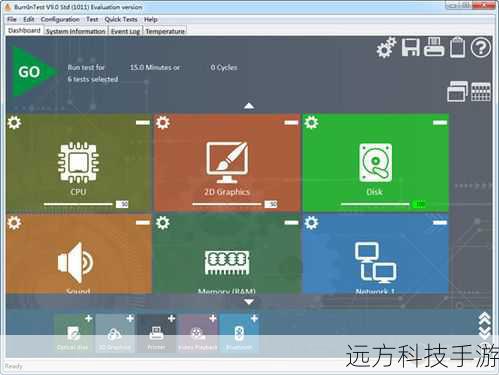Remove 2D Graphics test with its minus button

point(291,123)
